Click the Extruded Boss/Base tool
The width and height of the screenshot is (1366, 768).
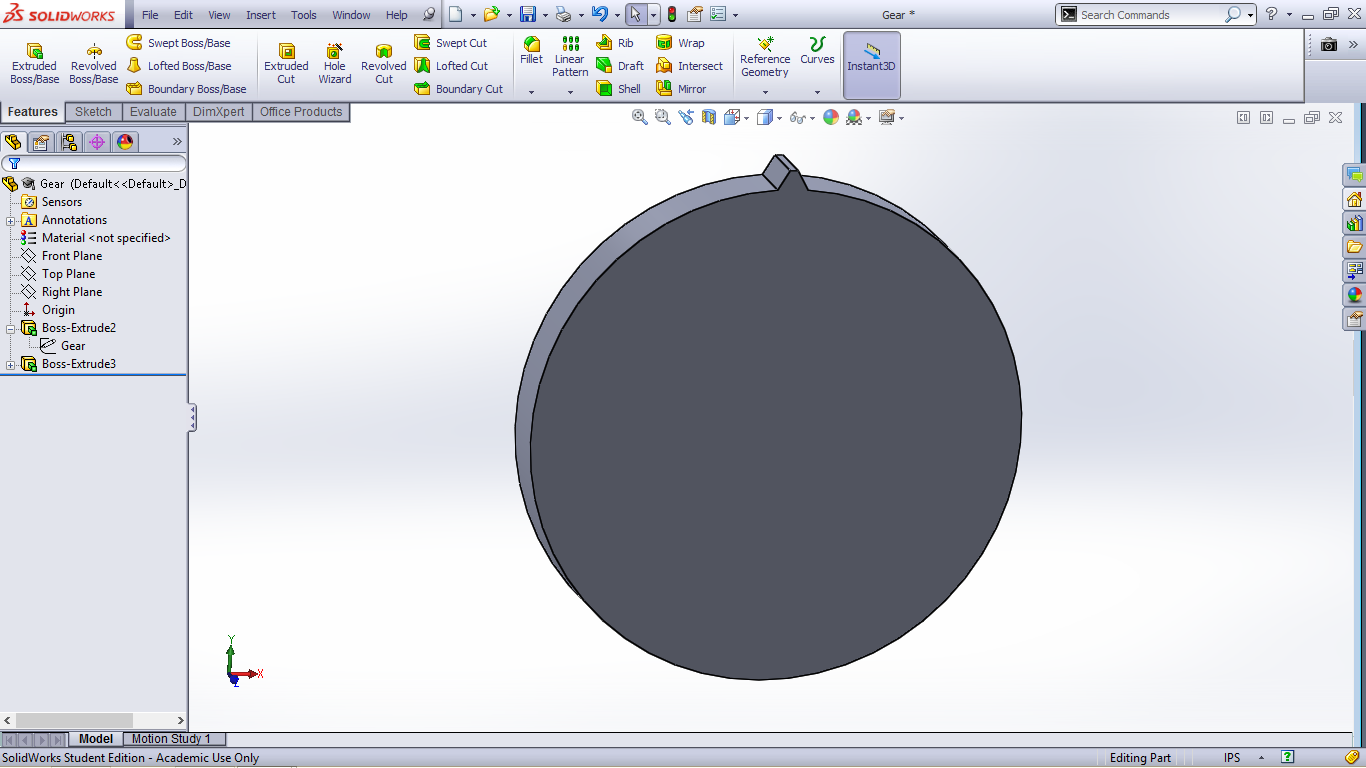[34, 64]
